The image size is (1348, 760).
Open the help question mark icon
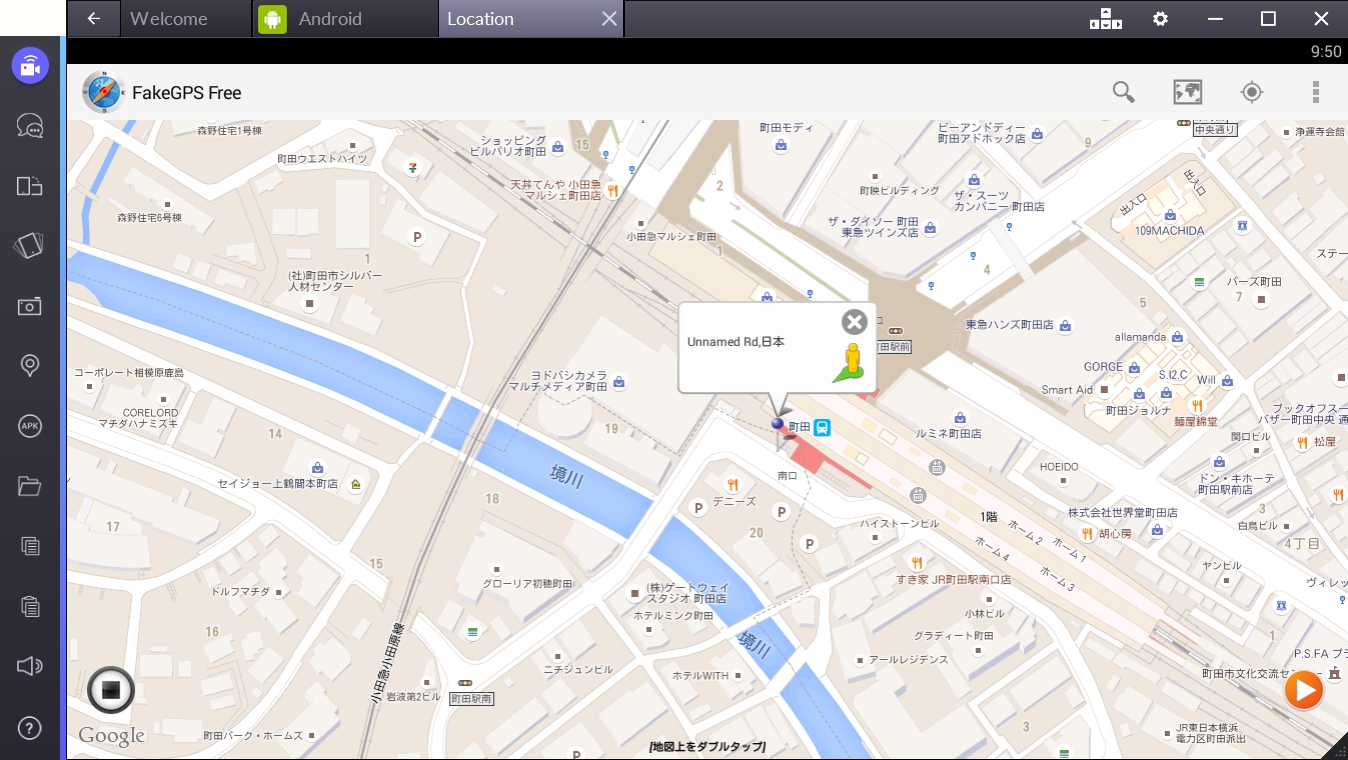coord(30,727)
